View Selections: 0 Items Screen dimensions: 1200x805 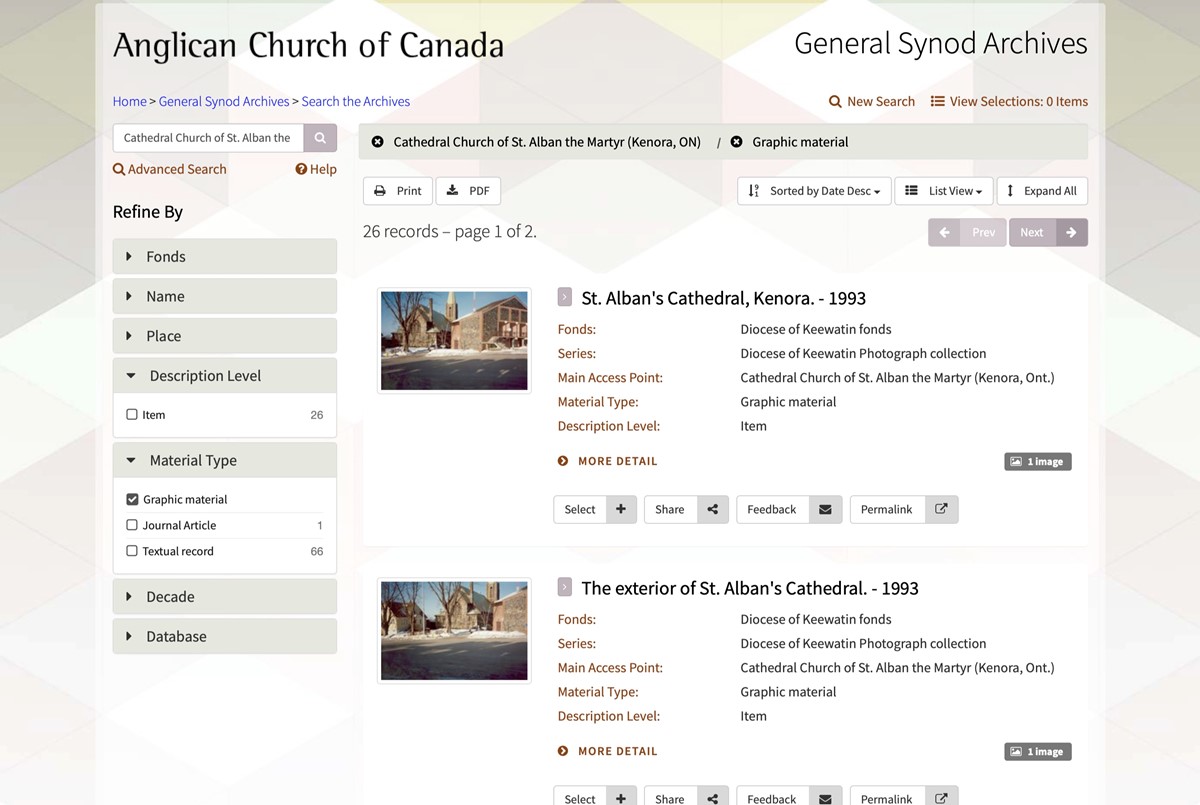click(x=1009, y=101)
